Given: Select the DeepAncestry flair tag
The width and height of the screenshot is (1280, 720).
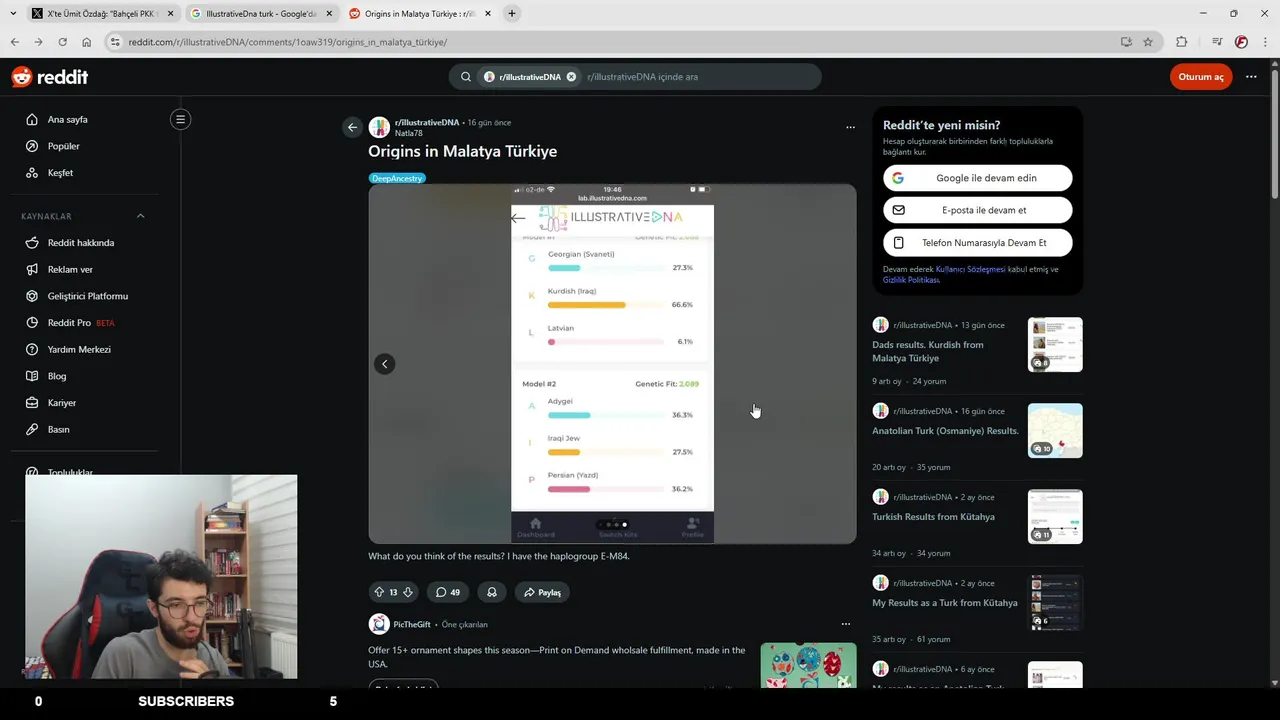Looking at the screenshot, I should click(397, 178).
